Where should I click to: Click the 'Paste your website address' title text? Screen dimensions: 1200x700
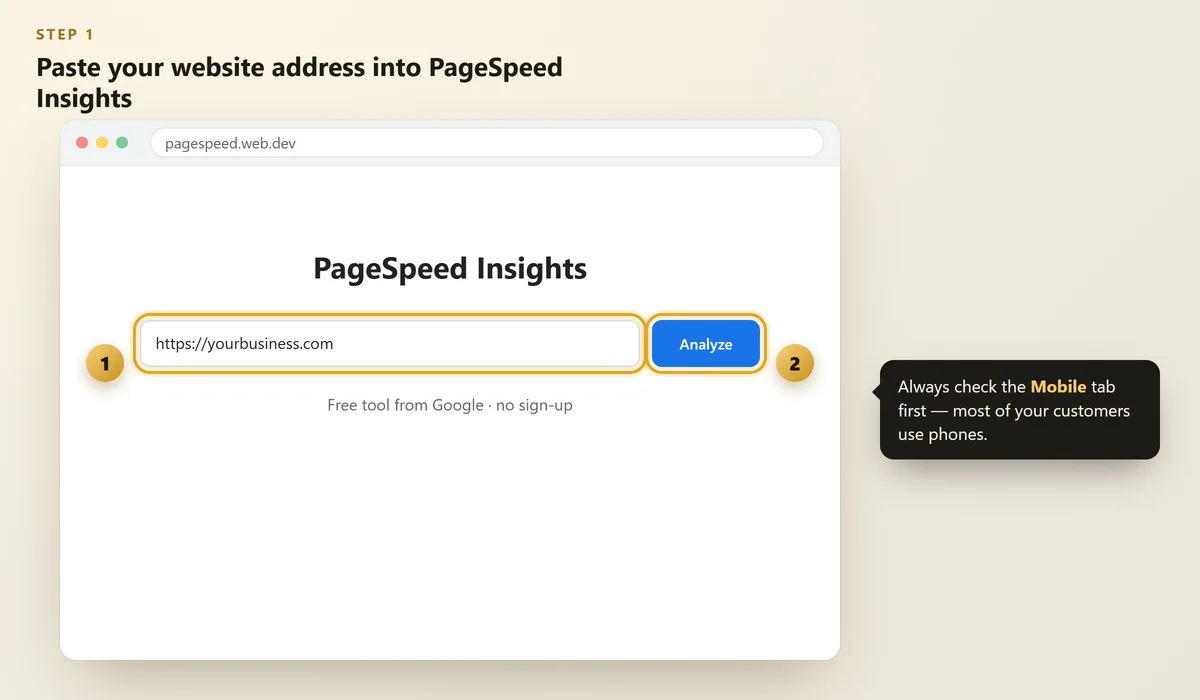pos(300,83)
